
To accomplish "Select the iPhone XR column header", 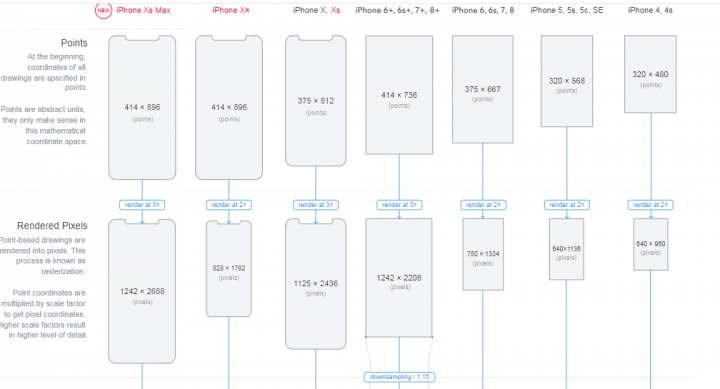I will point(231,10).
